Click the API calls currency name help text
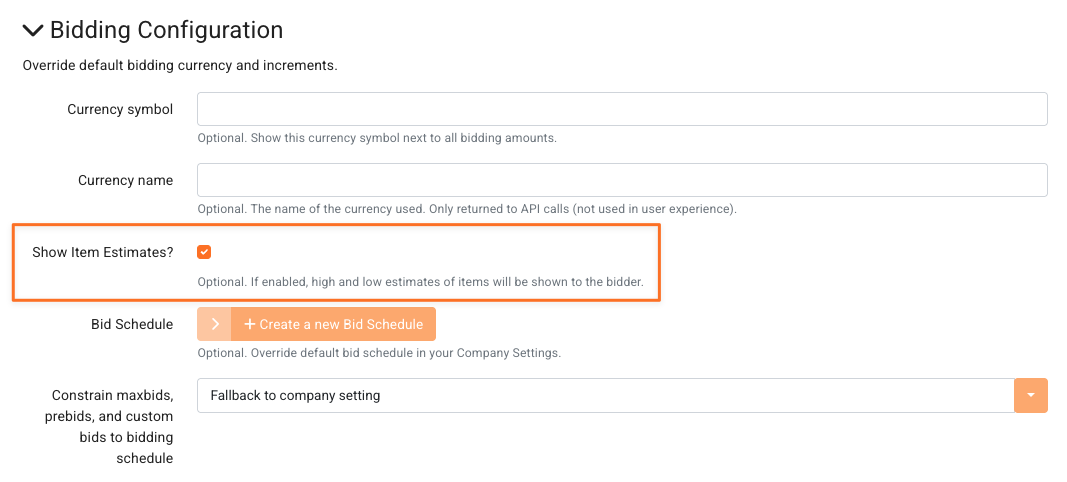The width and height of the screenshot is (1067, 482). coord(466,209)
